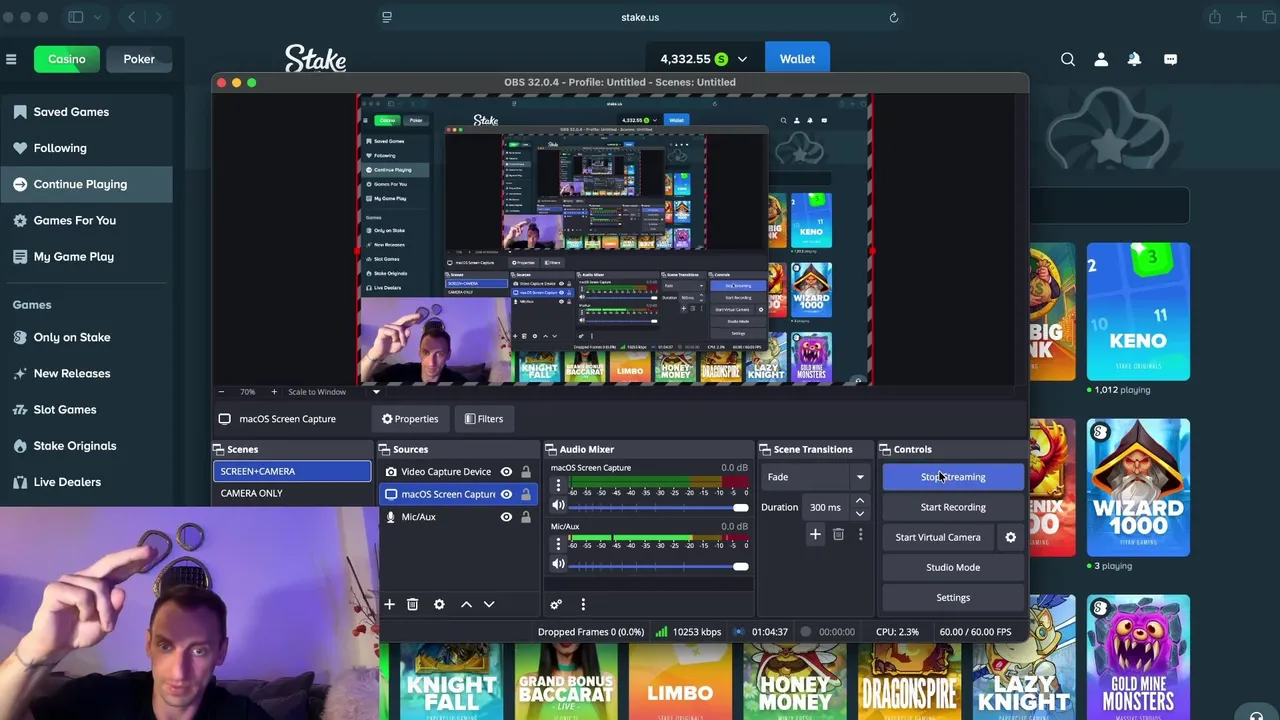Open transition properties three-dot menu
The height and width of the screenshot is (720, 1280).
click(x=860, y=535)
